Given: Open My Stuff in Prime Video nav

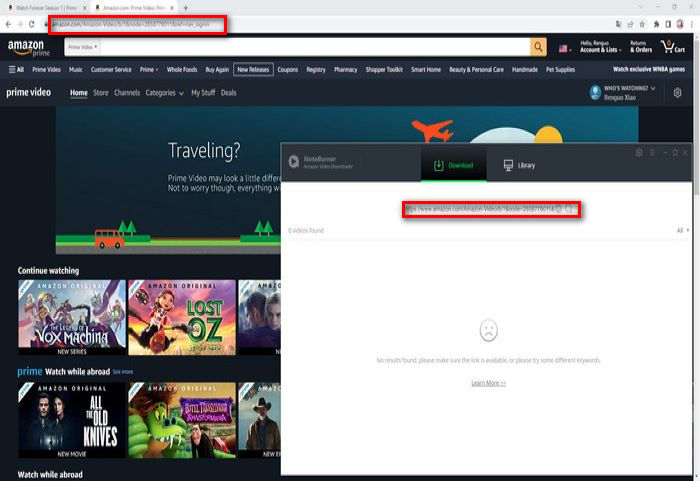Looking at the screenshot, I should tap(203, 93).
